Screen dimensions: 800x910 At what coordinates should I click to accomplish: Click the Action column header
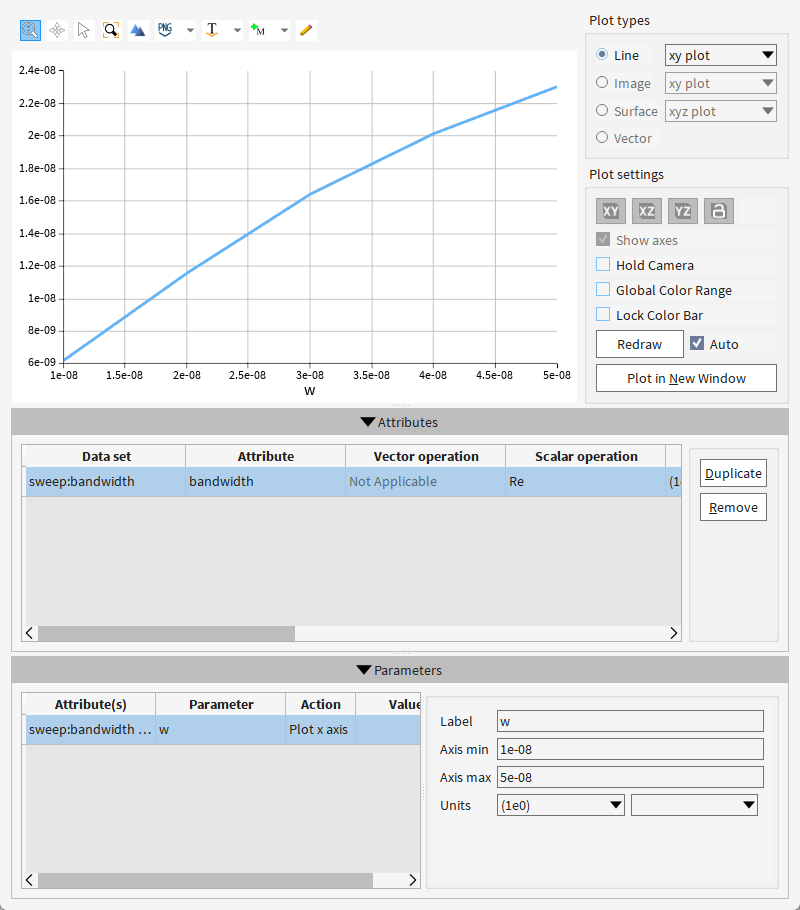point(320,704)
